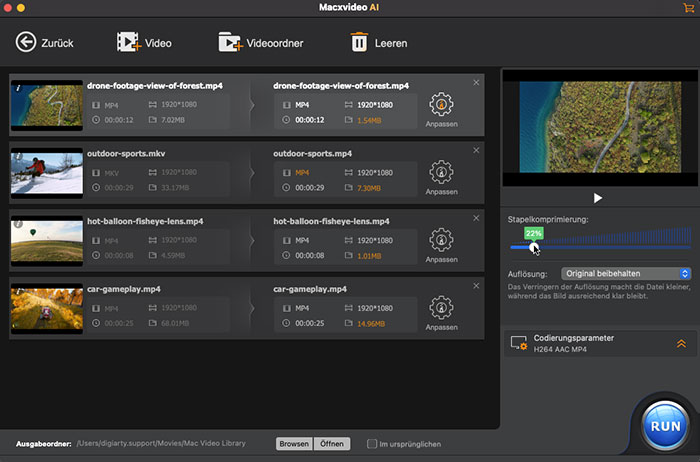Click the Stapelkomprimierung slider handle
Screen dimensions: 700x462
click(533, 247)
